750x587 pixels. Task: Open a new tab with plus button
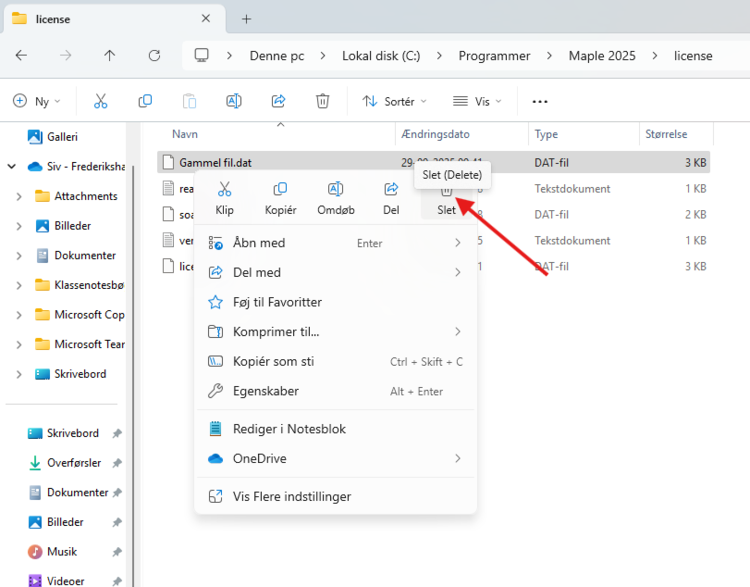(x=246, y=19)
